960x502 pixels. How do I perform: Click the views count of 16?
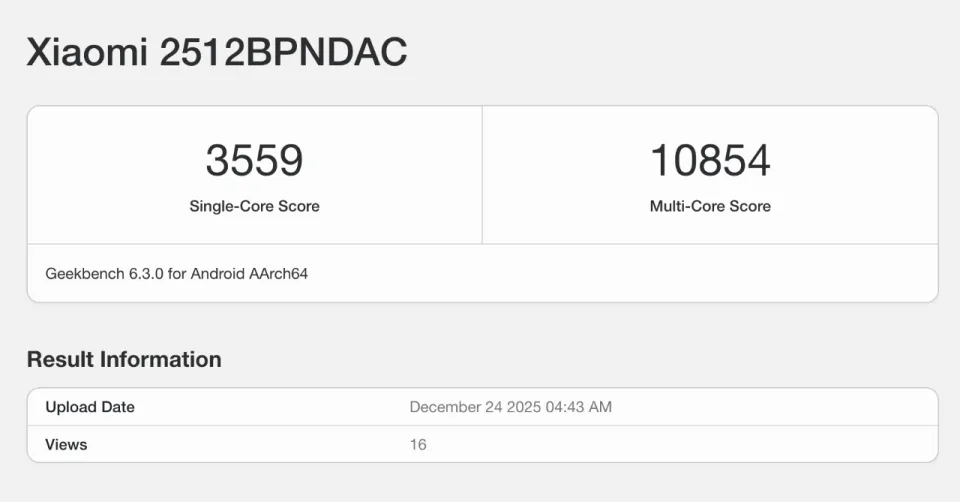click(x=418, y=444)
